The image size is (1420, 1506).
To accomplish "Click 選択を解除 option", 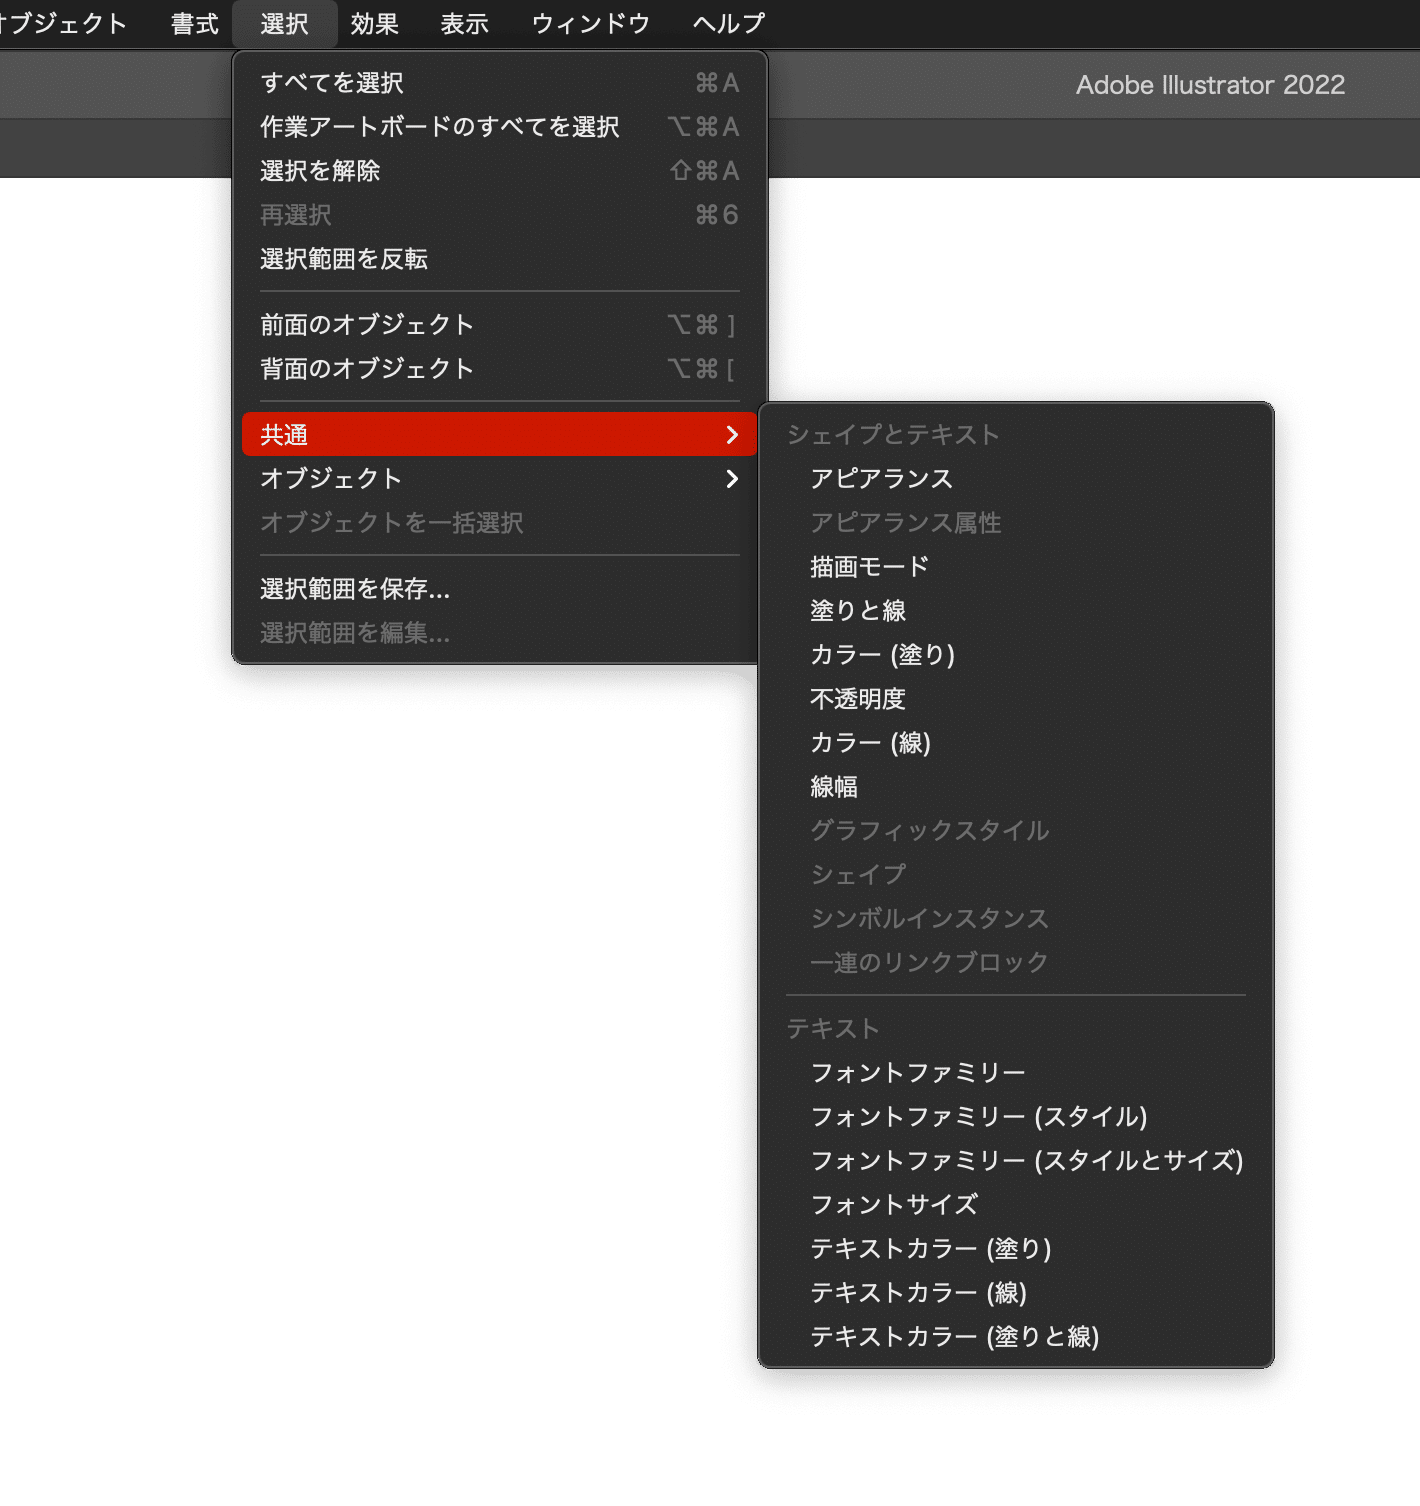I will coord(499,171).
